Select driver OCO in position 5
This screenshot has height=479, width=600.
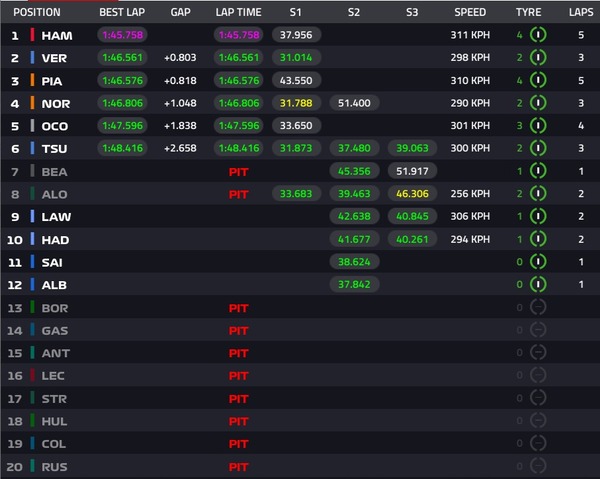click(55, 126)
